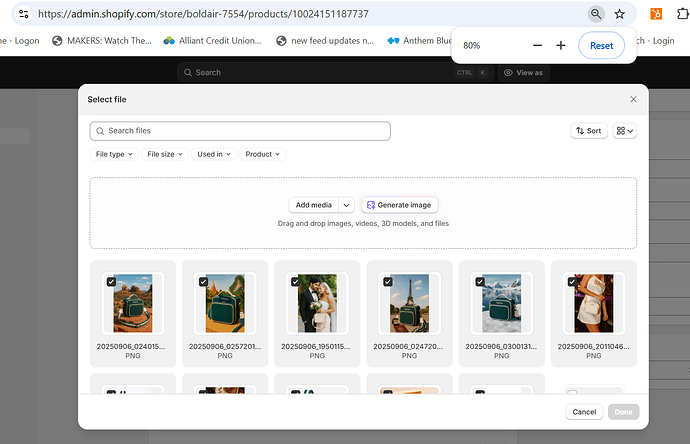Screen dimensions: 690x444
Task: Expand the File size filter
Action: pos(165,154)
